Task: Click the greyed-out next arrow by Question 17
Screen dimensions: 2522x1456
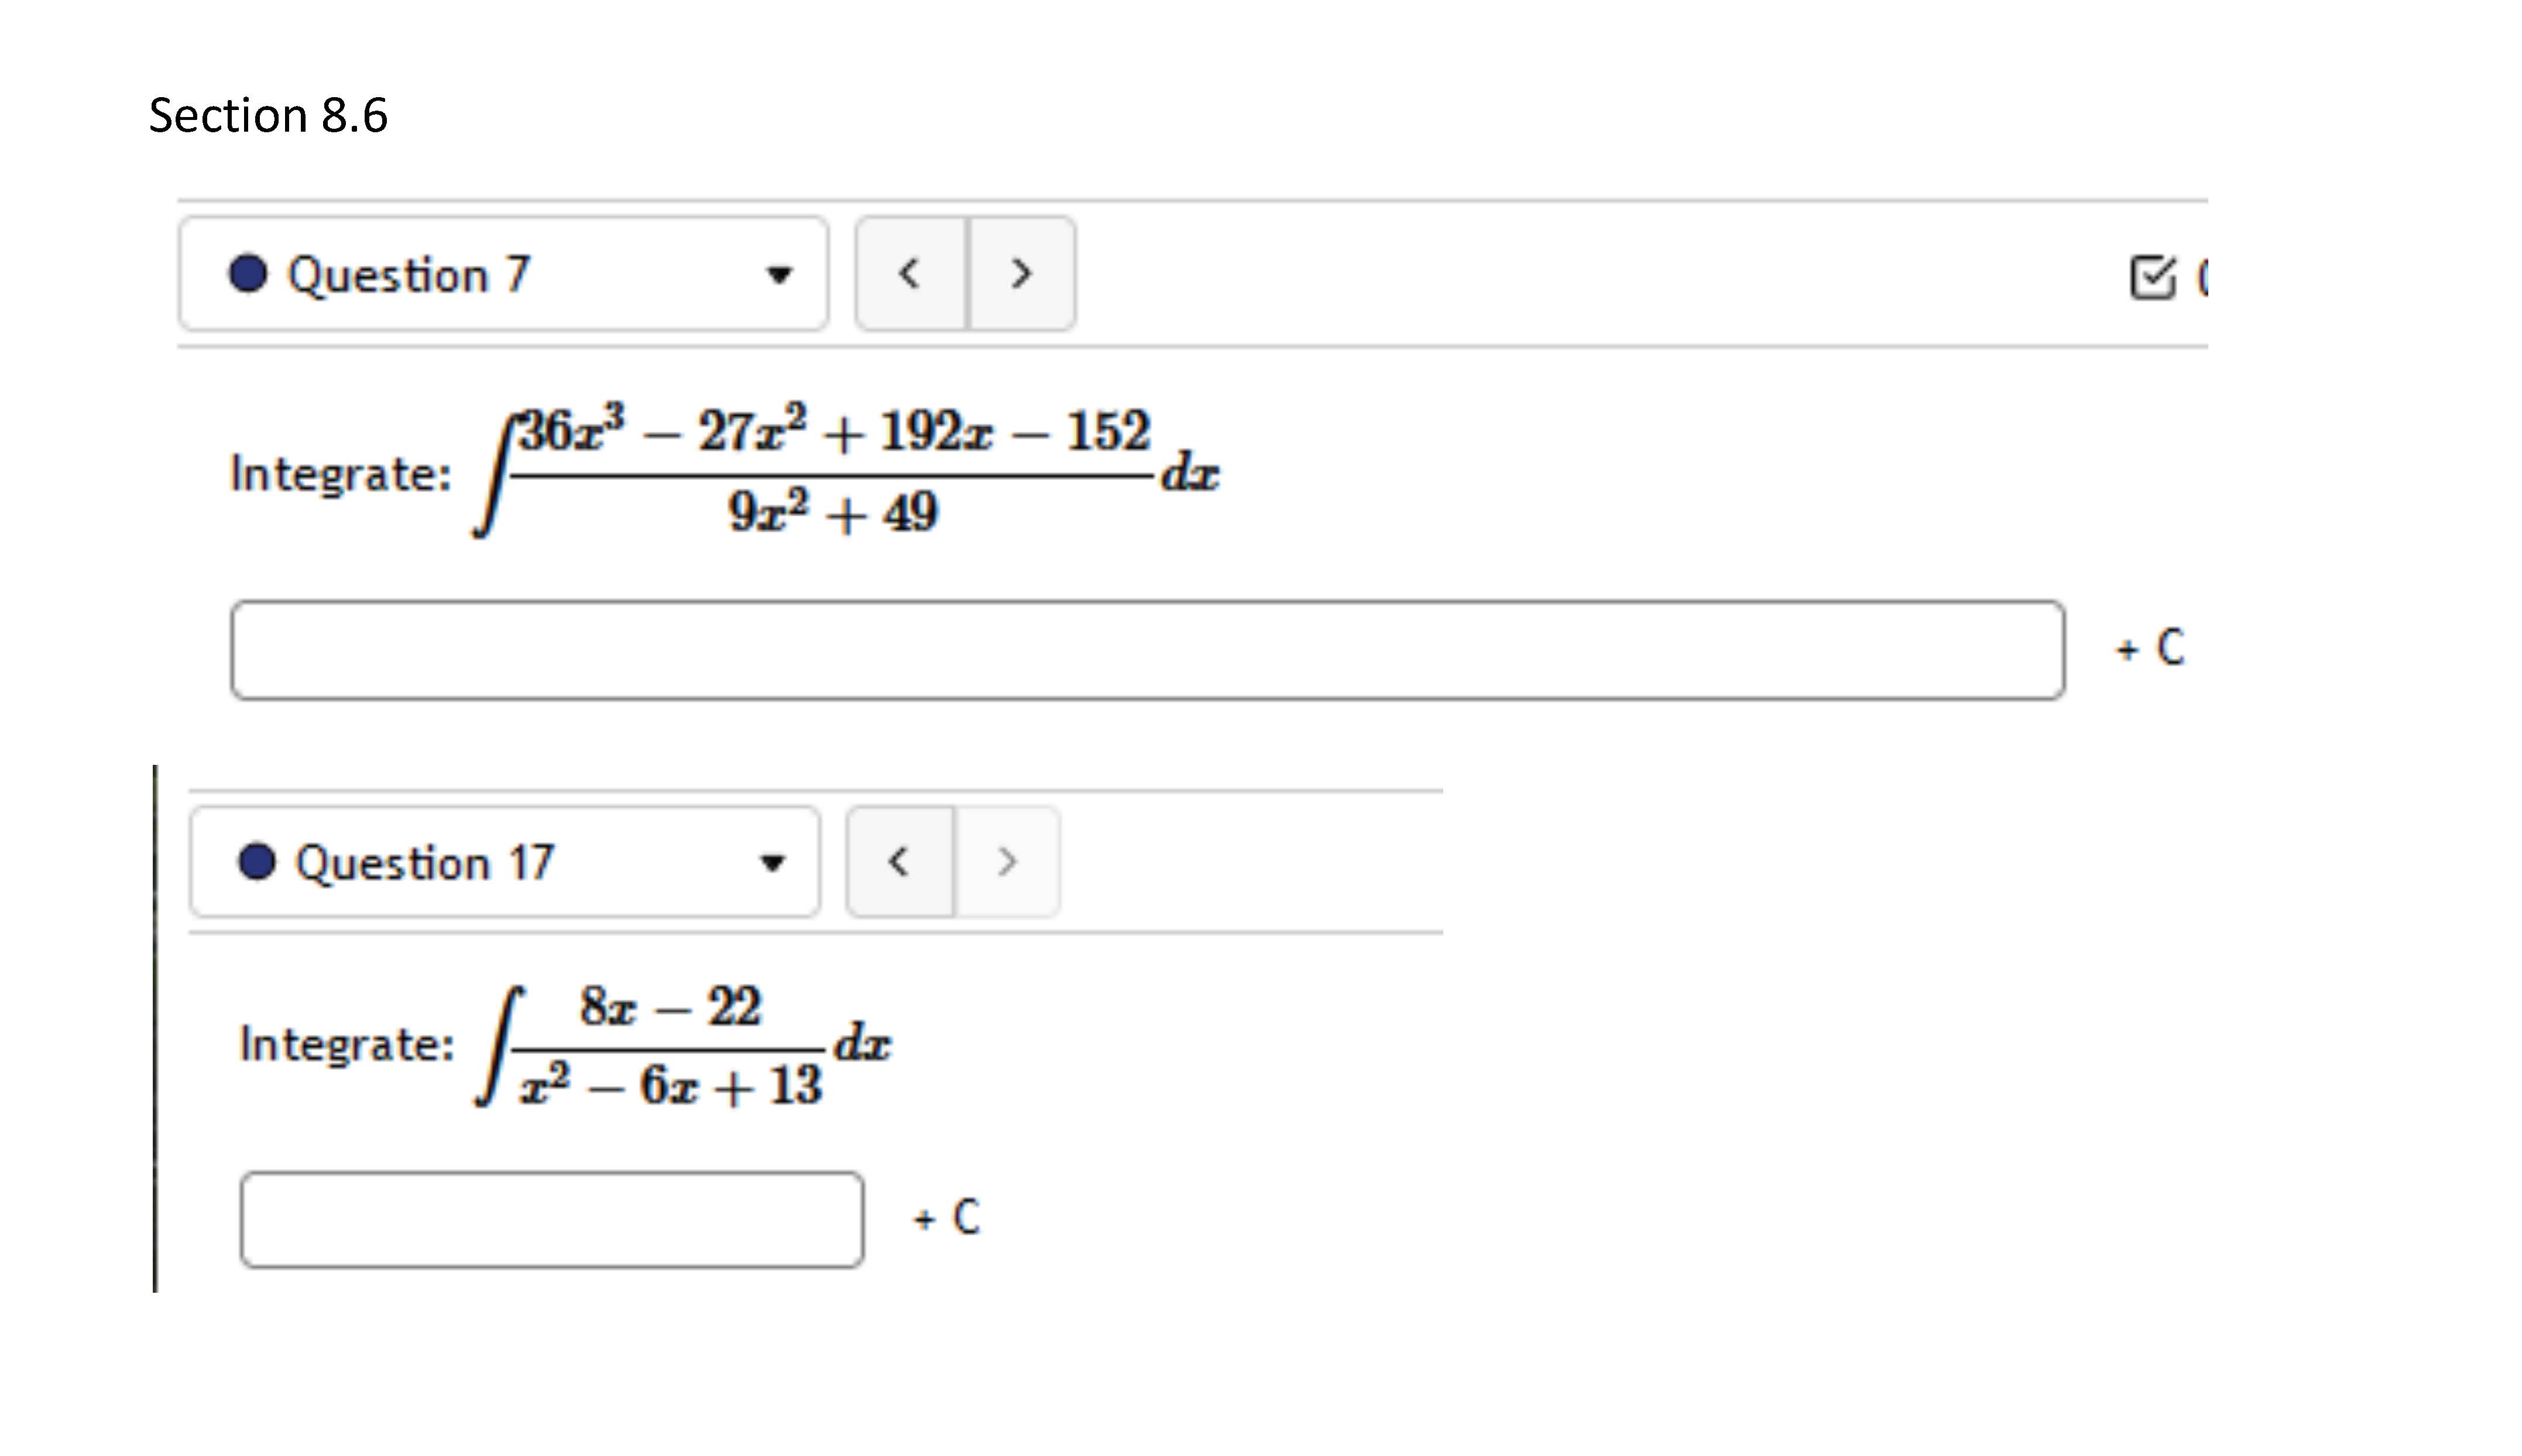Action: 1007,862
